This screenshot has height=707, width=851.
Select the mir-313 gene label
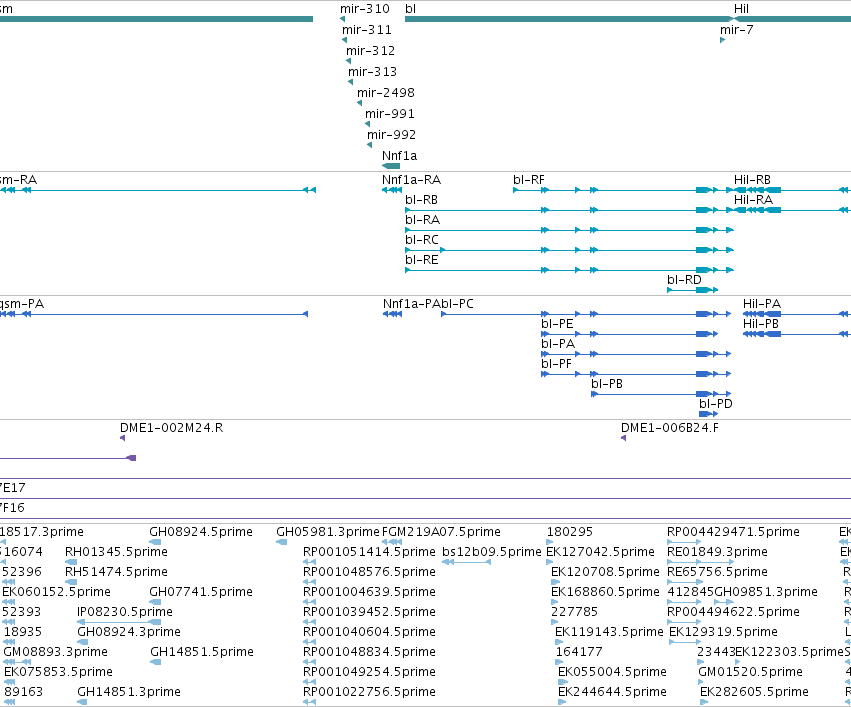(x=372, y=72)
